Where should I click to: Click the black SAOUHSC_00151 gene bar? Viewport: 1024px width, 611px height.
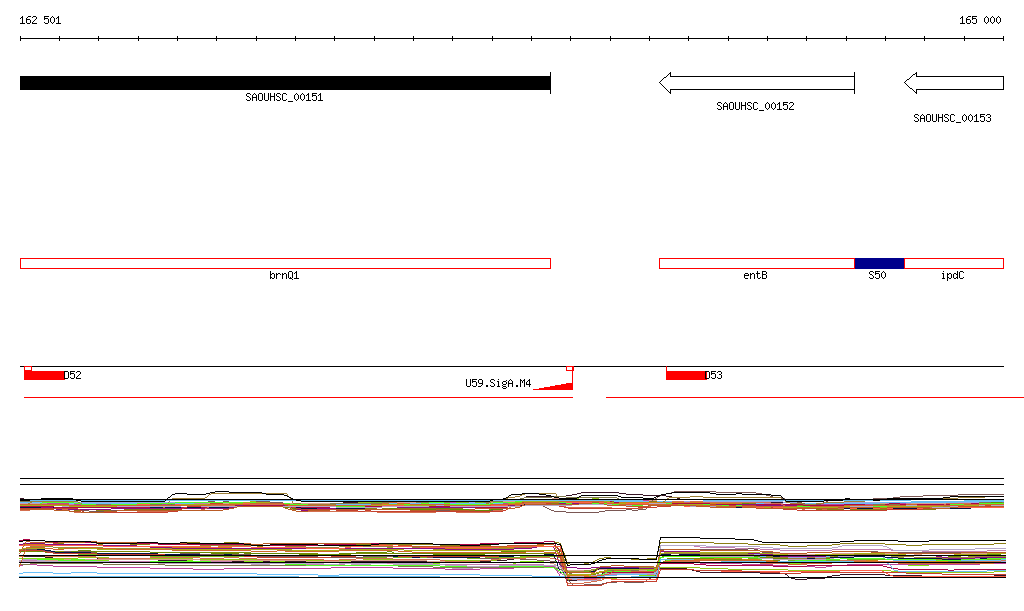pos(285,83)
